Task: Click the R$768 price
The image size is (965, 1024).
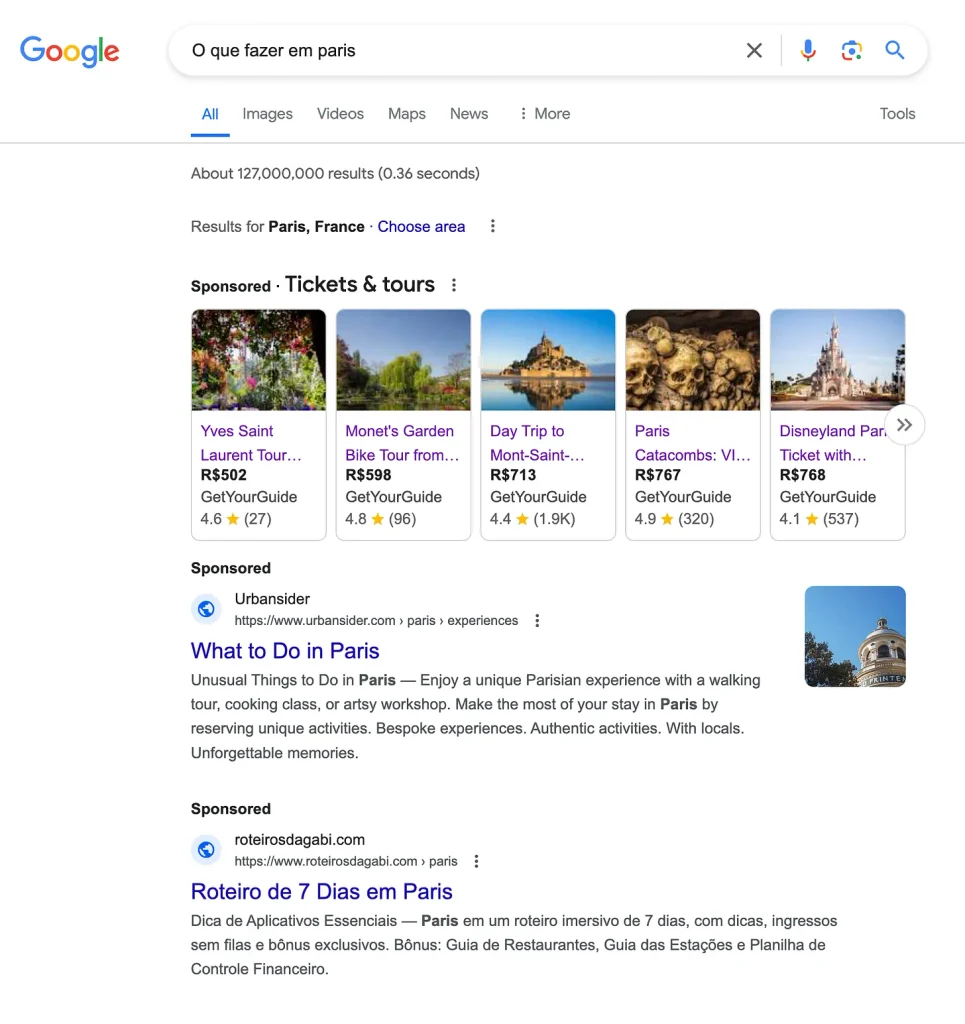Action: (x=802, y=475)
